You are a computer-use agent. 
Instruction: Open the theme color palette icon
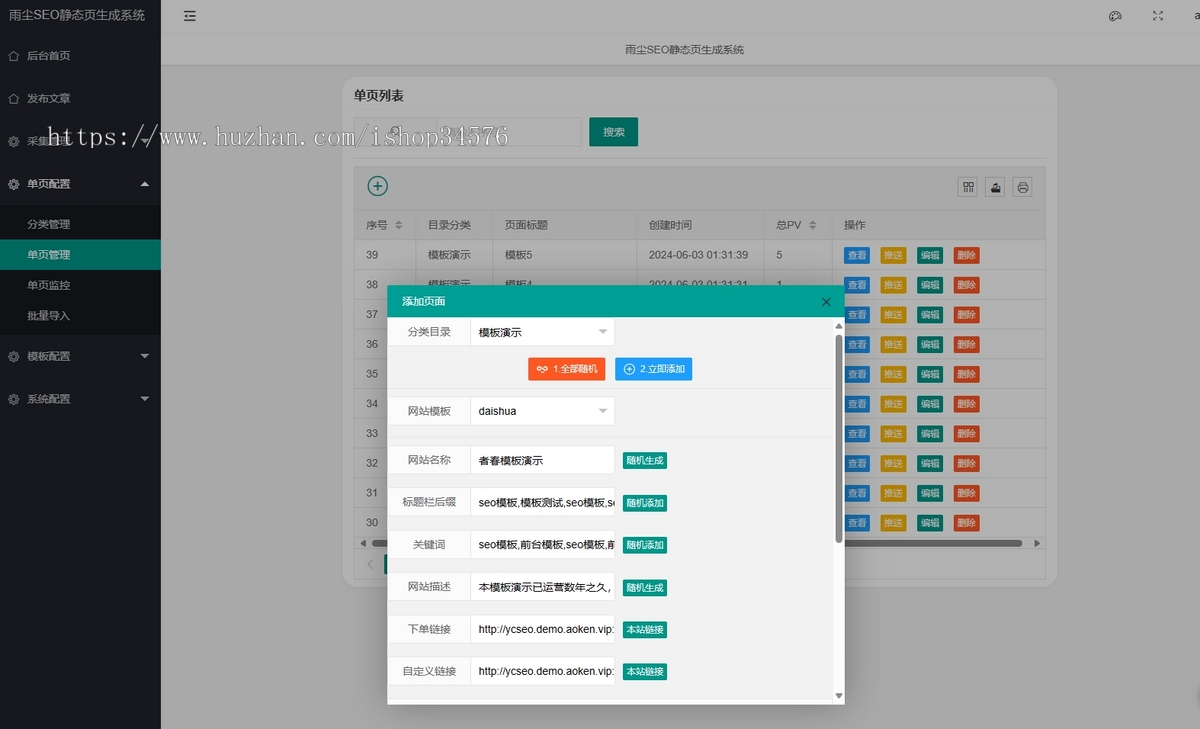1116,16
